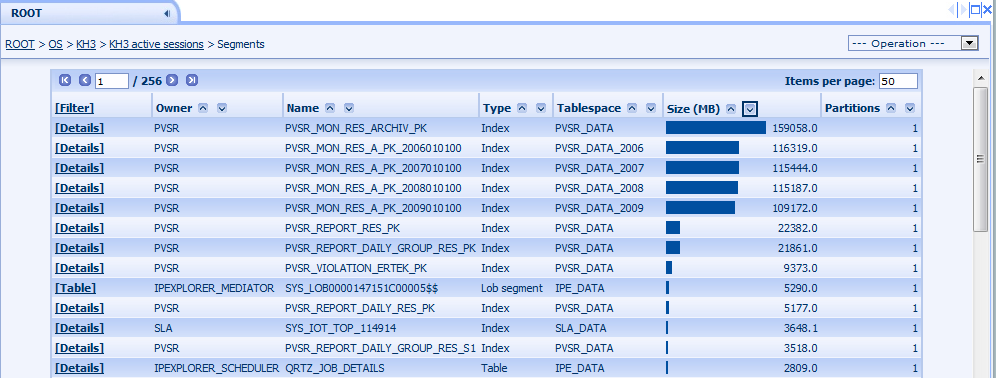Open KH3 active sessions breadcrumb link
996x378 pixels.
[156, 44]
